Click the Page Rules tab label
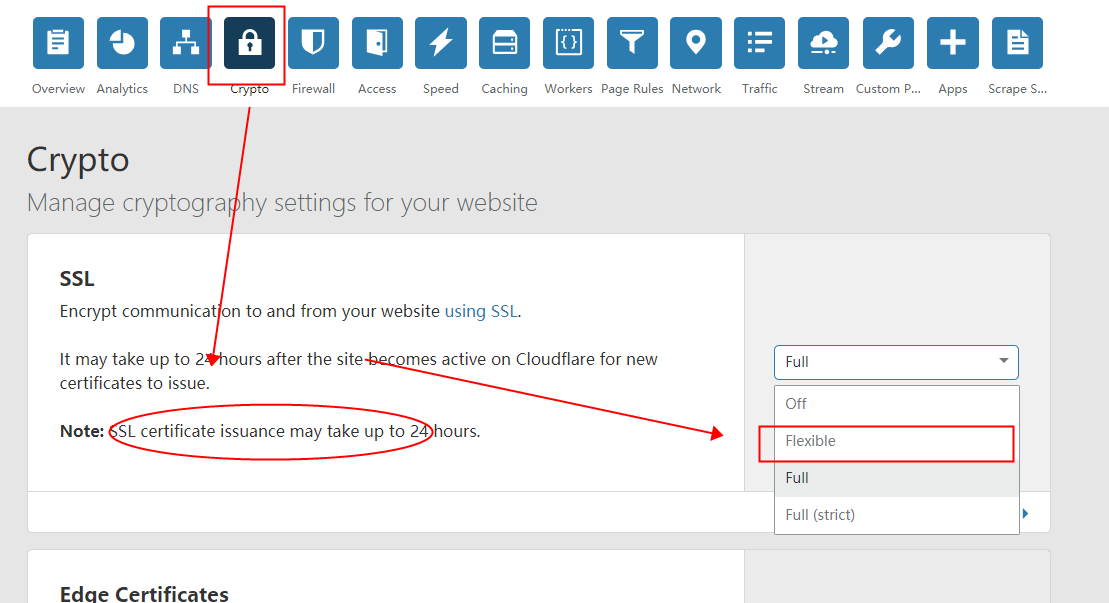This screenshot has width=1109, height=603. pyautogui.click(x=632, y=88)
